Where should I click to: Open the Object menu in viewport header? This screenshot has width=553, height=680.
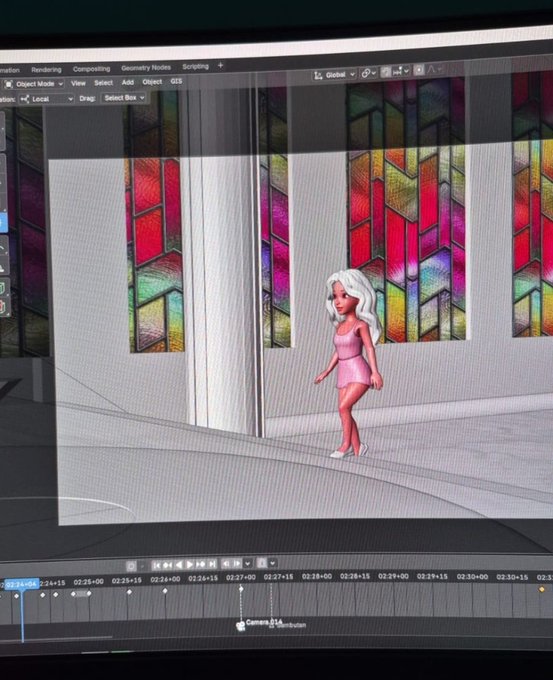[x=152, y=82]
